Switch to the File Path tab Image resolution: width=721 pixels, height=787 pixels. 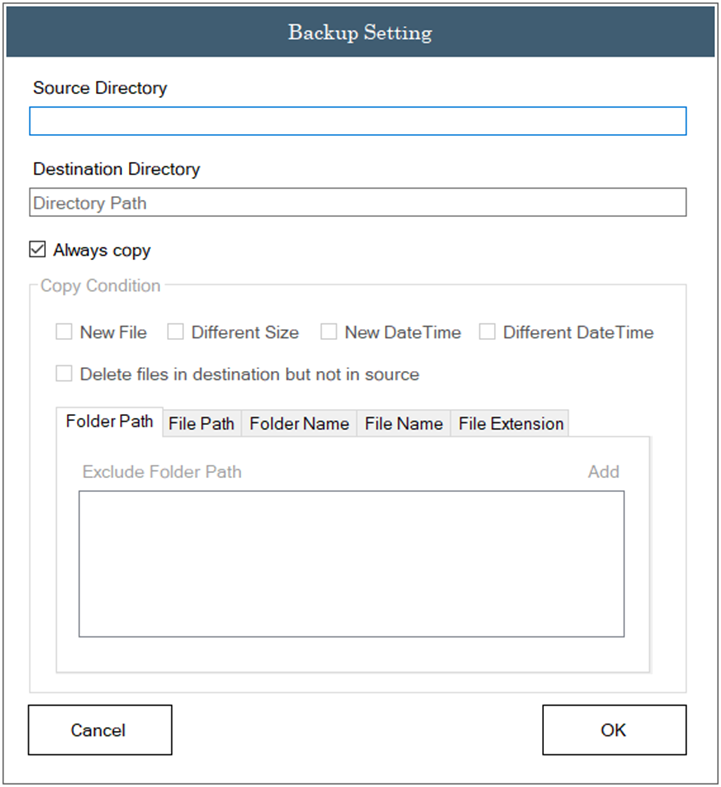(202, 424)
